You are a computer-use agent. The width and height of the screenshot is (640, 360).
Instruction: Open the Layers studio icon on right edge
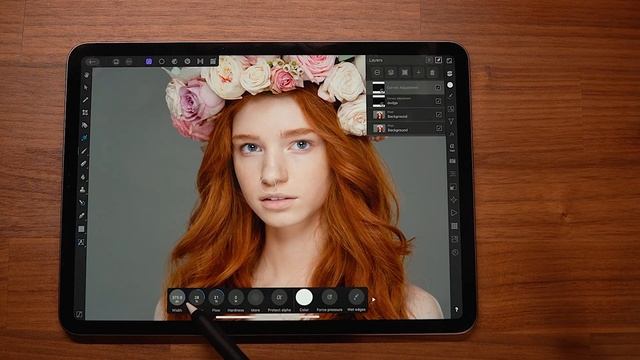[450, 73]
